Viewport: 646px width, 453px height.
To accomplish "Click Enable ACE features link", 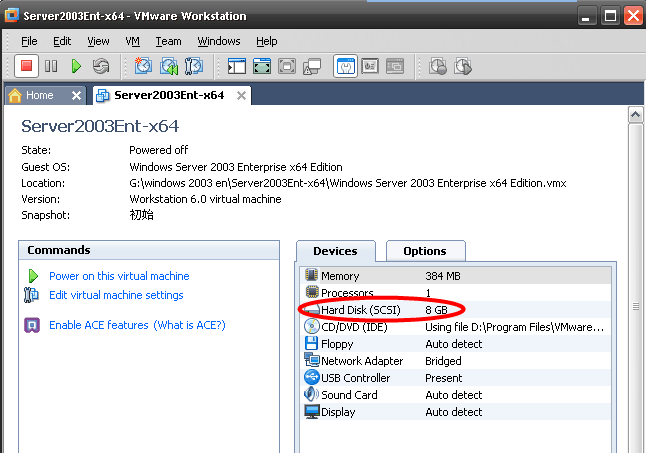I will pyautogui.click(x=98, y=325).
